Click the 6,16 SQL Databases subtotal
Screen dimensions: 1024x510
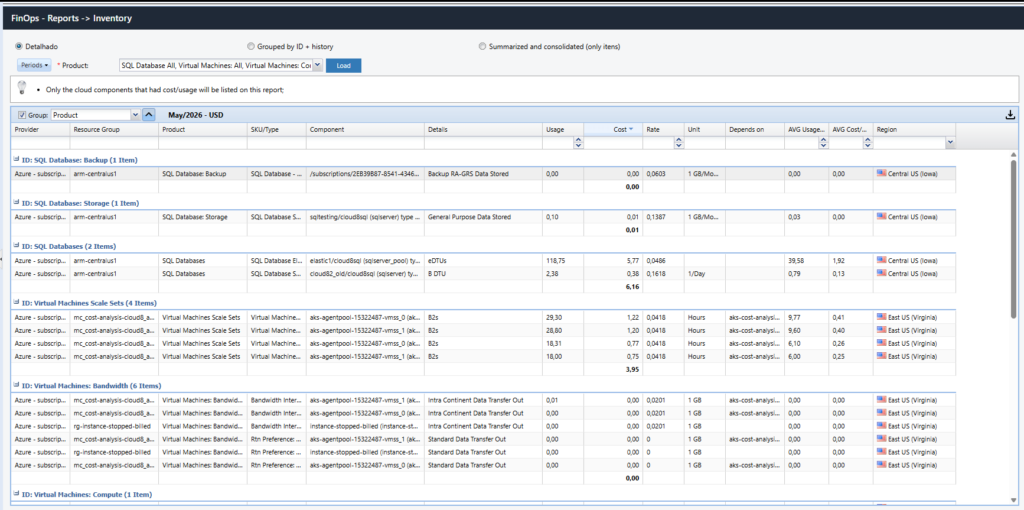point(633,287)
